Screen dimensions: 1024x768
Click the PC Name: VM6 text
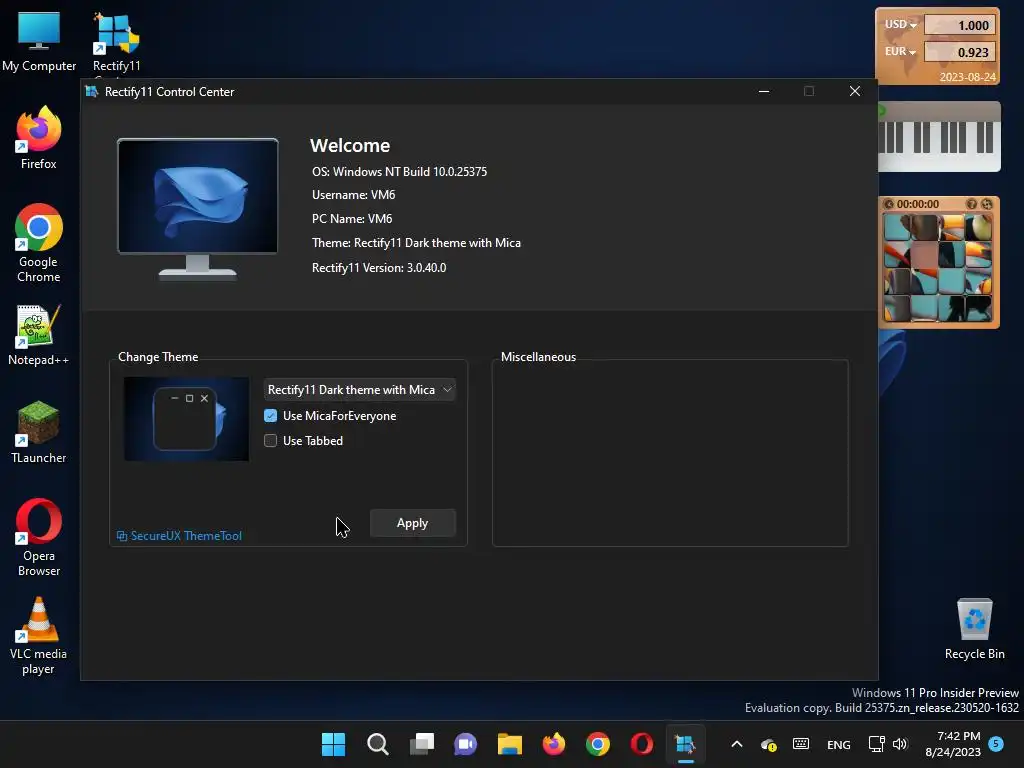pos(351,219)
